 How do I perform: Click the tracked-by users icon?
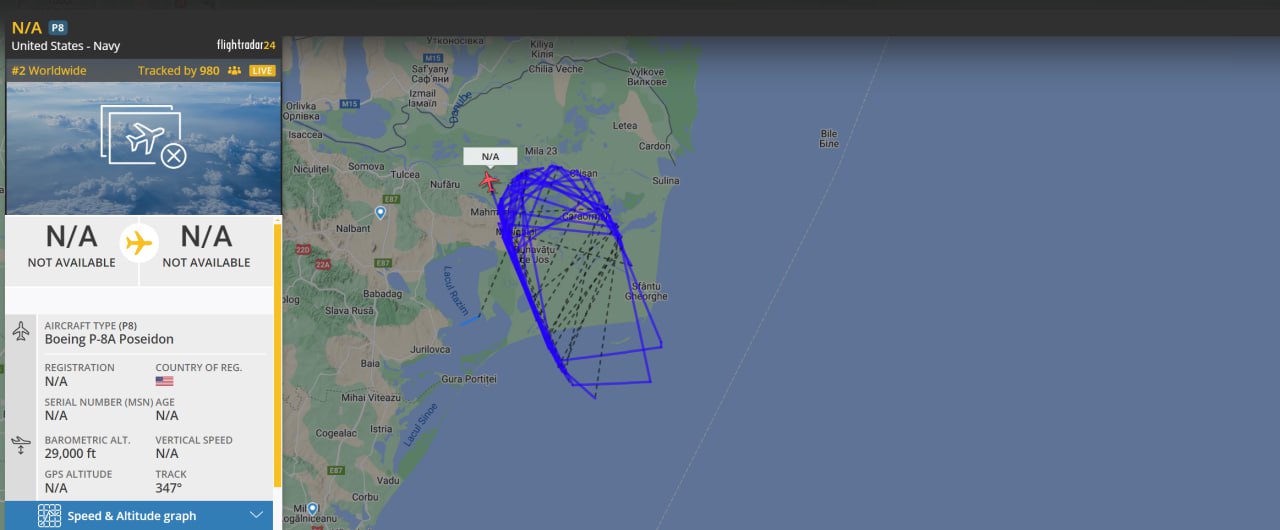pos(235,71)
